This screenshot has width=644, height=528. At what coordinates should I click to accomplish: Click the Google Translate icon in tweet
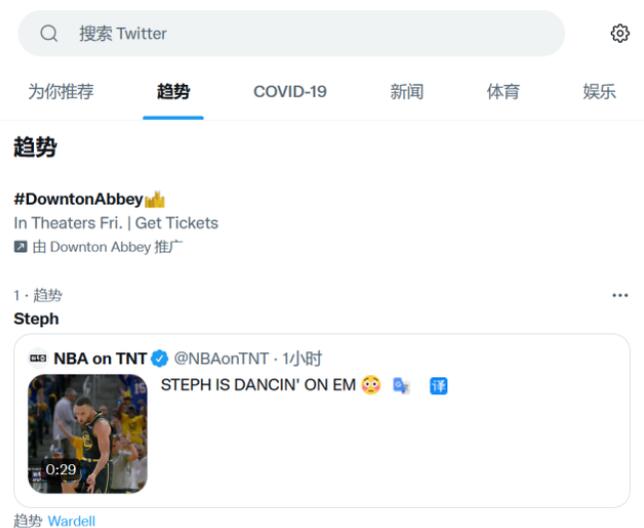(x=401, y=385)
